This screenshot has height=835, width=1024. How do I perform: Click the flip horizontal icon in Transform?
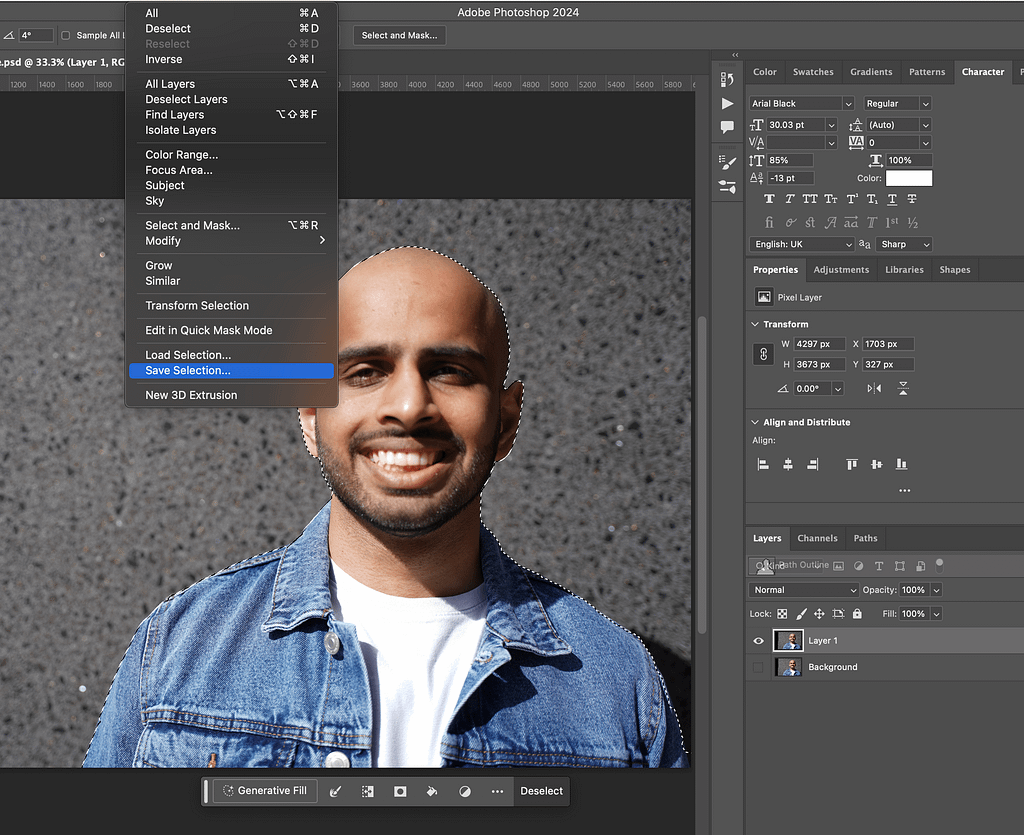875,388
